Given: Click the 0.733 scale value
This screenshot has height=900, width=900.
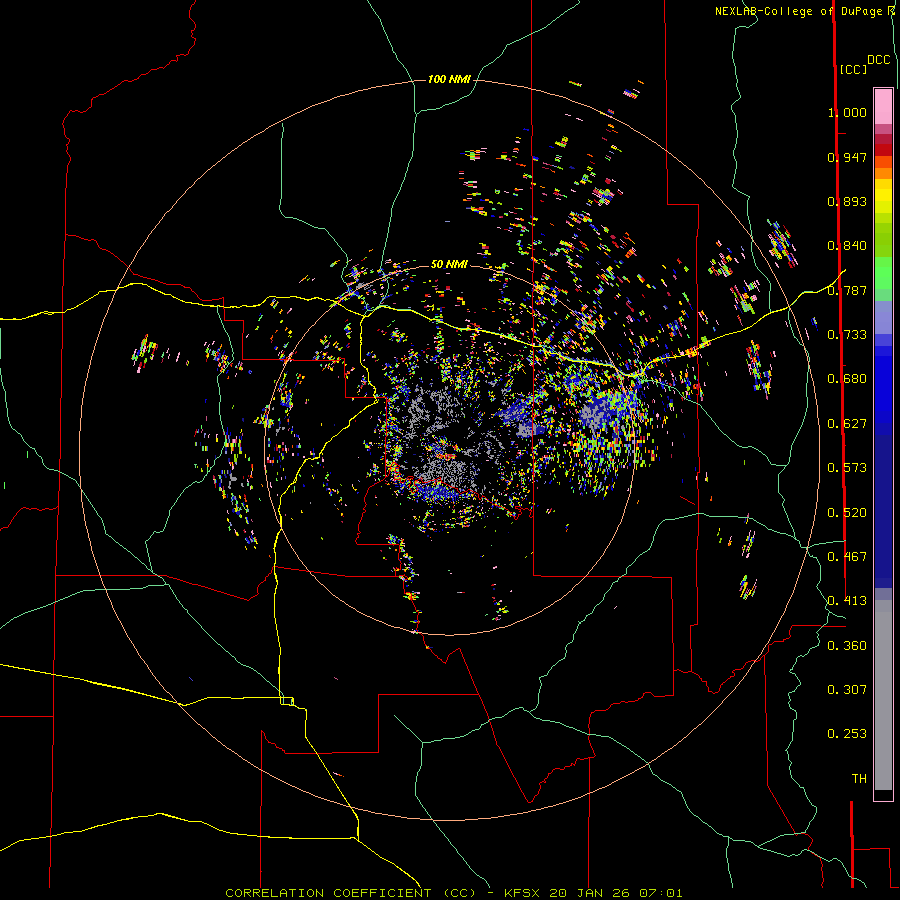Looking at the screenshot, I should [x=847, y=335].
